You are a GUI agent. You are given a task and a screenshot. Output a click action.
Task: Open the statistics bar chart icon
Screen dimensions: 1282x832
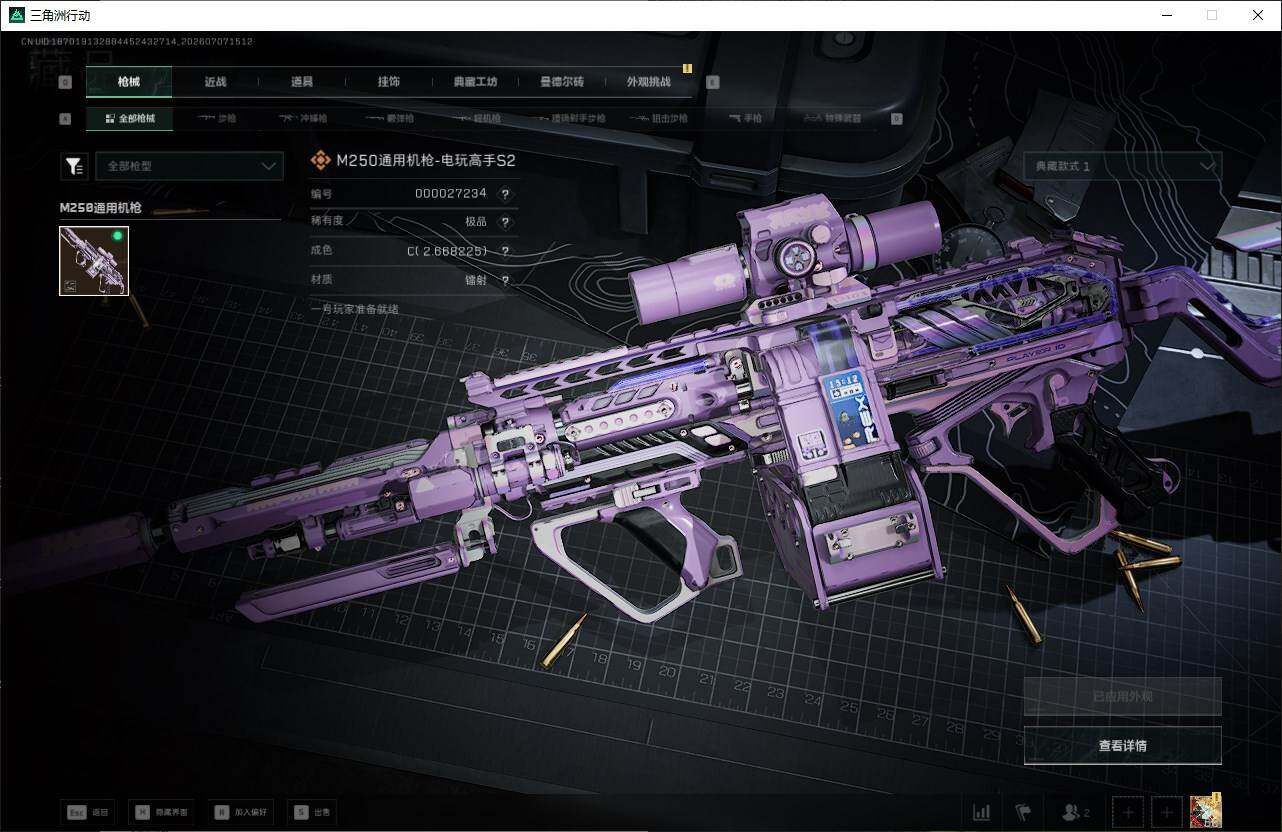coord(982,812)
